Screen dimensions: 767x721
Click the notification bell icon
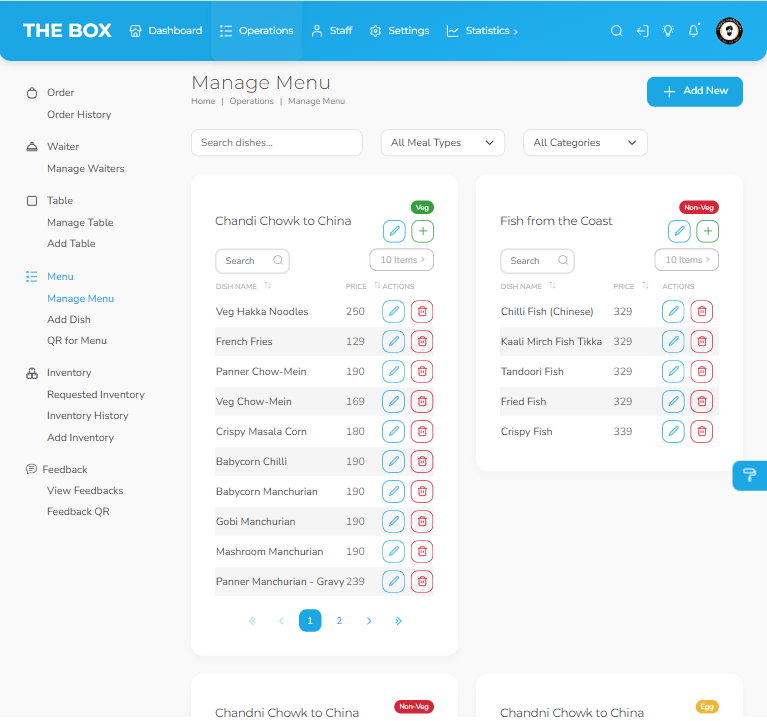click(x=694, y=31)
